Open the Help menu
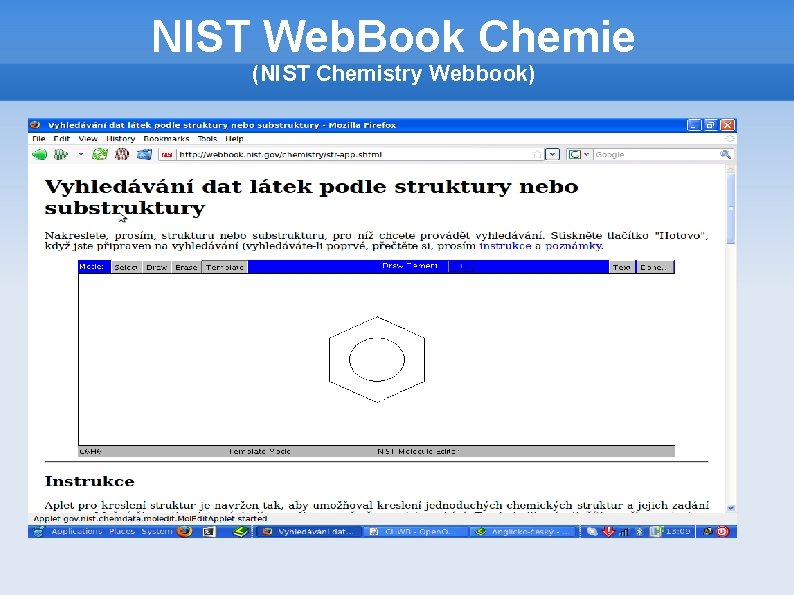Image resolution: width=794 pixels, height=595 pixels. click(234, 139)
